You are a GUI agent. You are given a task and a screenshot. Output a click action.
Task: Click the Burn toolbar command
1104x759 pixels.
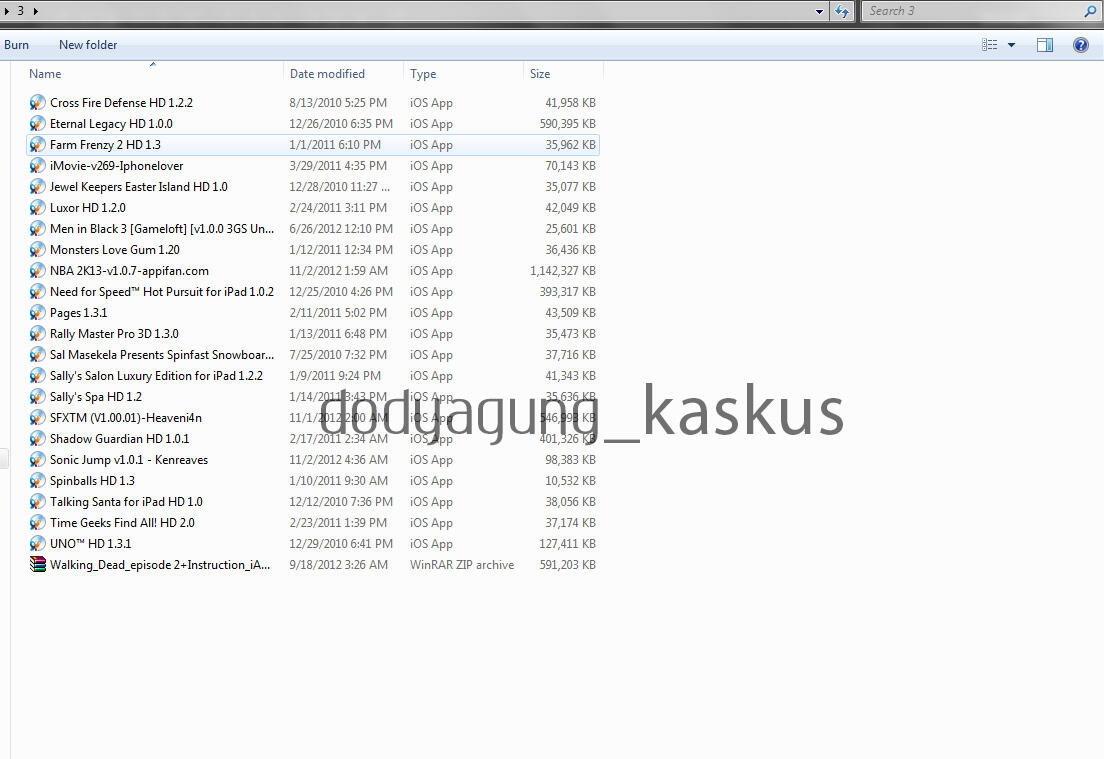(16, 45)
